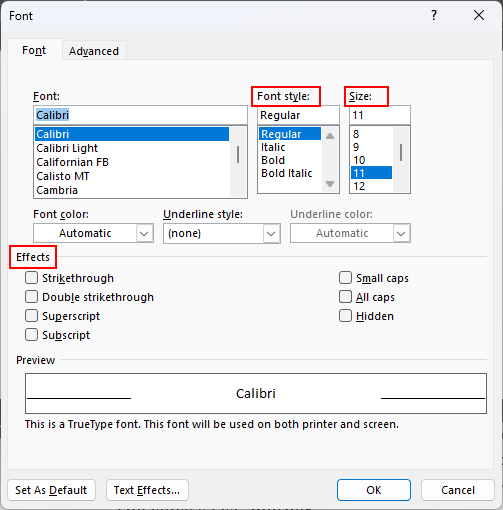Click font style list scroll up arrow
This screenshot has width=503, height=510.
[x=330, y=136]
